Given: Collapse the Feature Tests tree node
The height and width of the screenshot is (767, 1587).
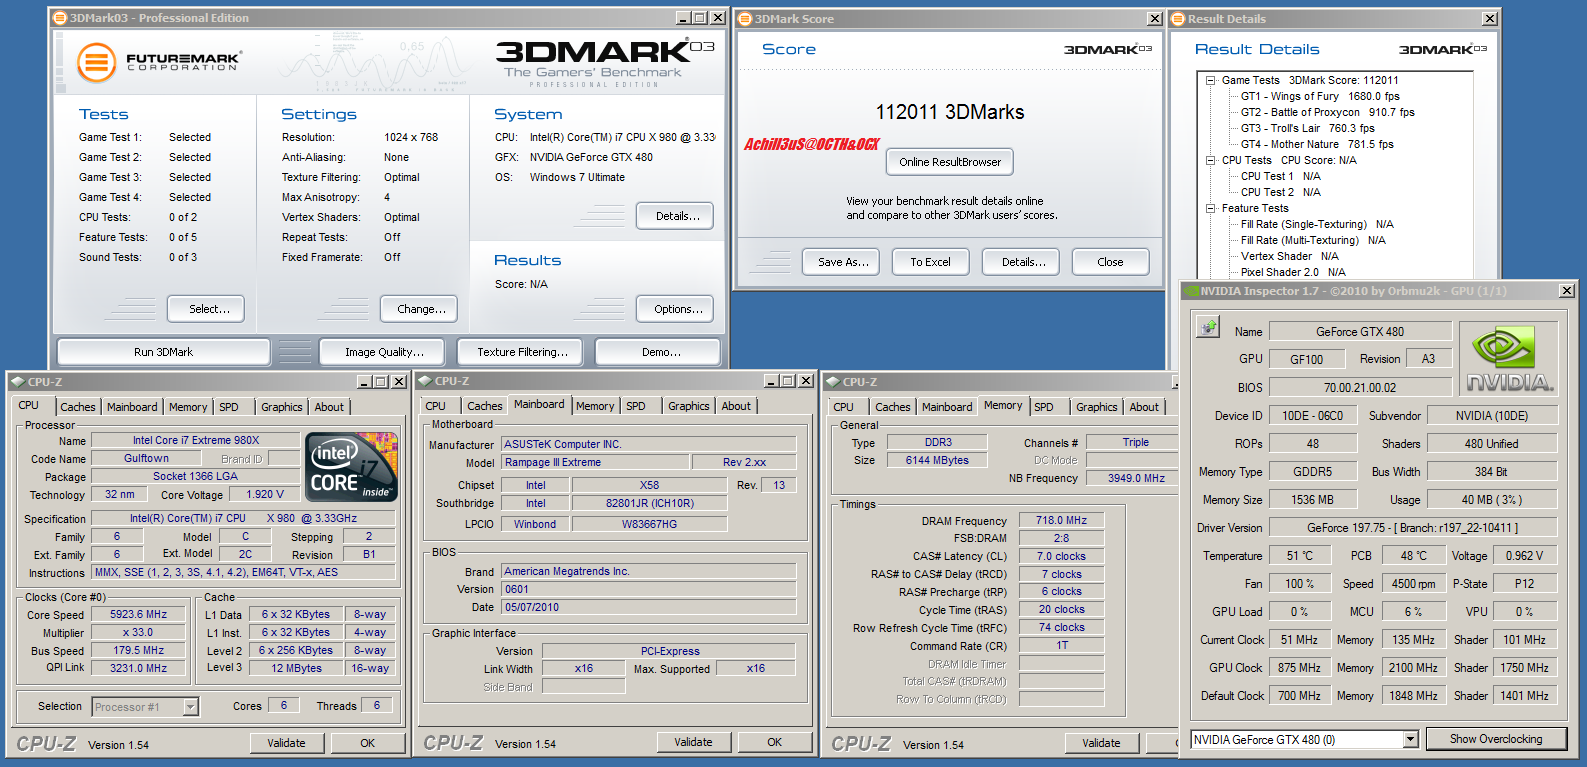Looking at the screenshot, I should coord(1210,208).
